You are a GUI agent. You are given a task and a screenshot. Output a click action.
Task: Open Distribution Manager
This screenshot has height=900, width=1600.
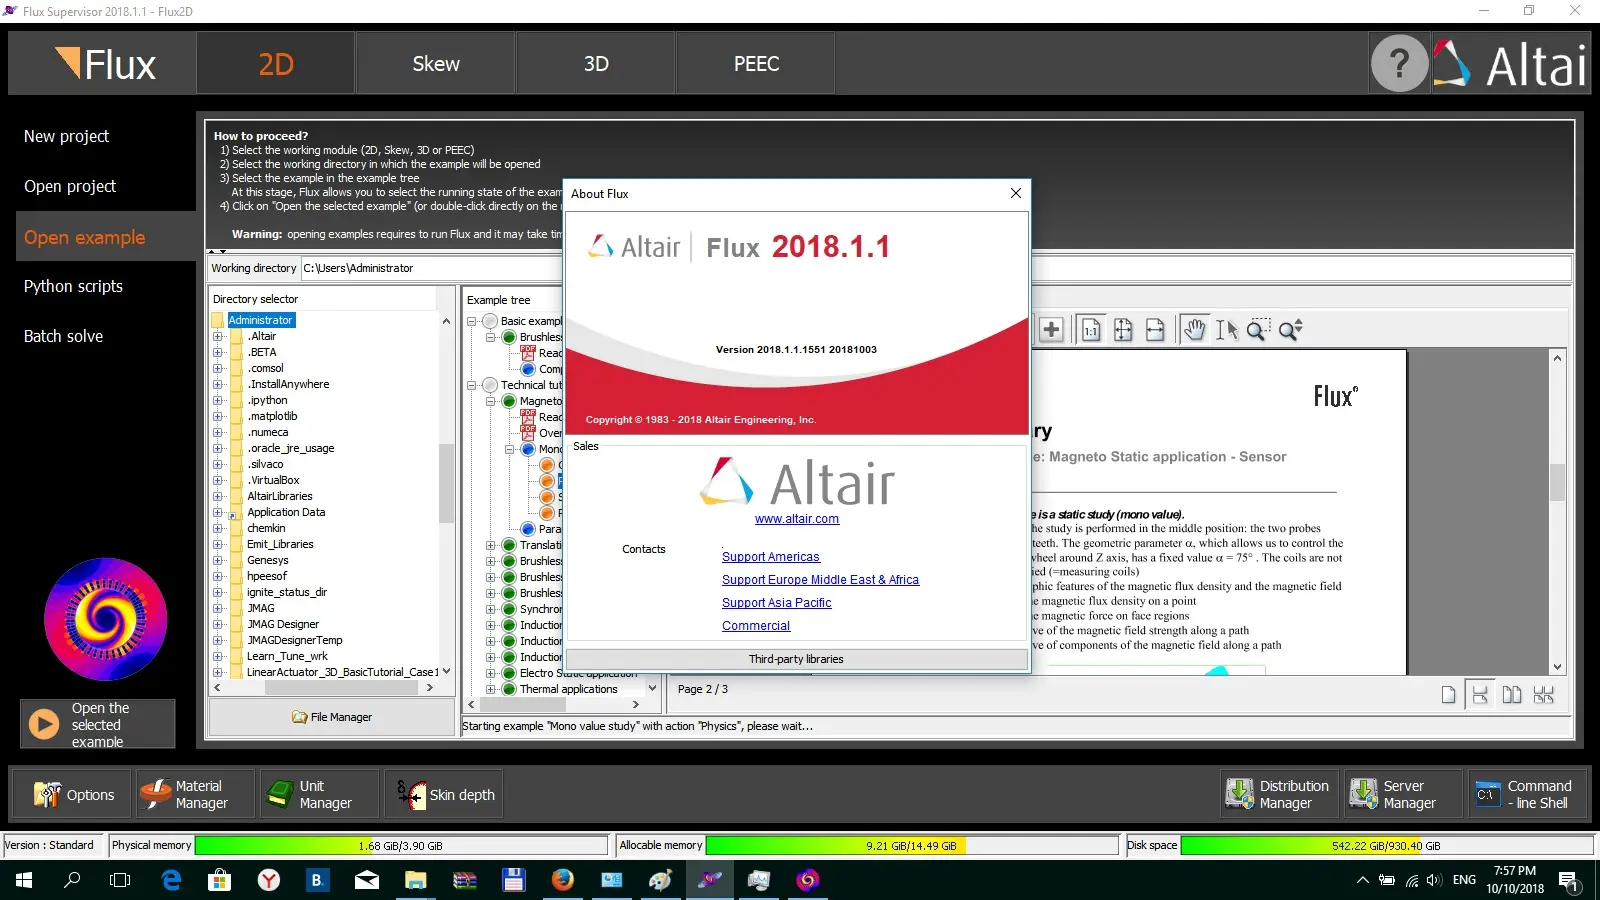click(1280, 795)
